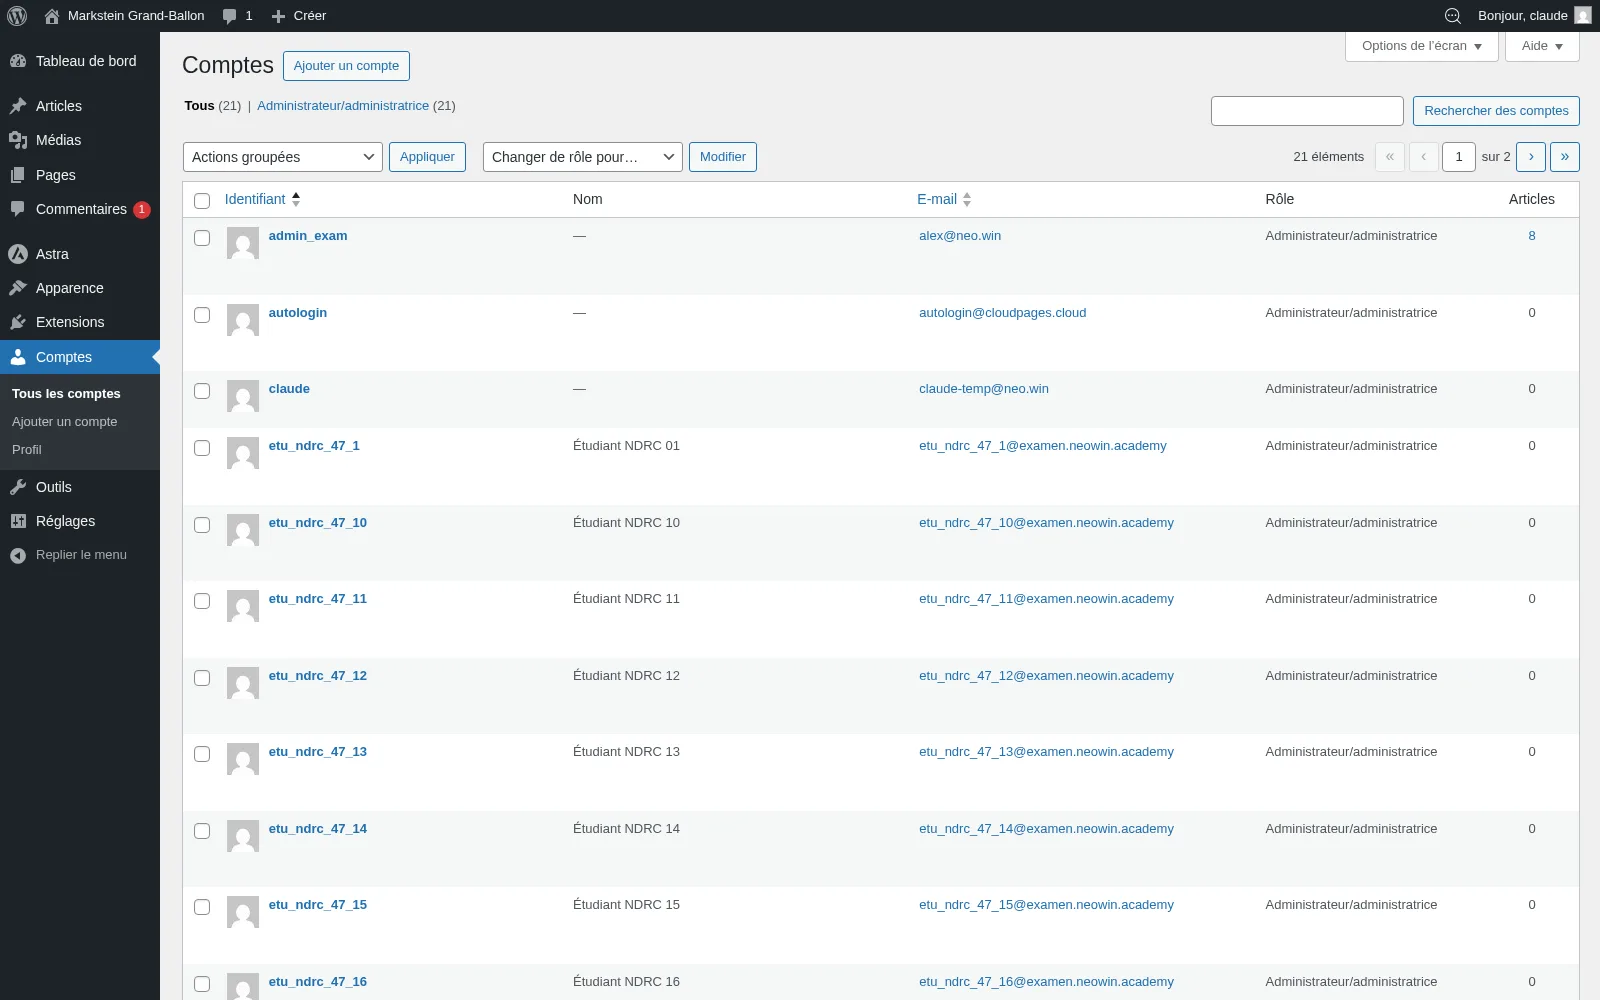Click the Modifier button
Image resolution: width=1600 pixels, height=1000 pixels.
point(723,157)
